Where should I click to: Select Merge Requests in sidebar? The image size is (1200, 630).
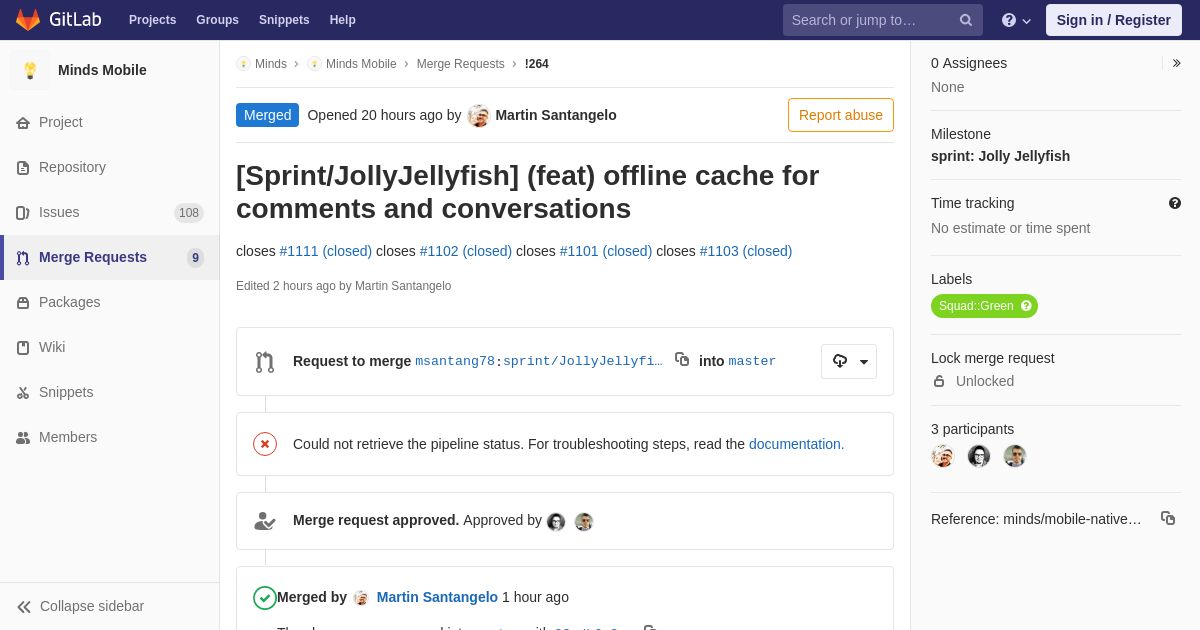[110, 258]
